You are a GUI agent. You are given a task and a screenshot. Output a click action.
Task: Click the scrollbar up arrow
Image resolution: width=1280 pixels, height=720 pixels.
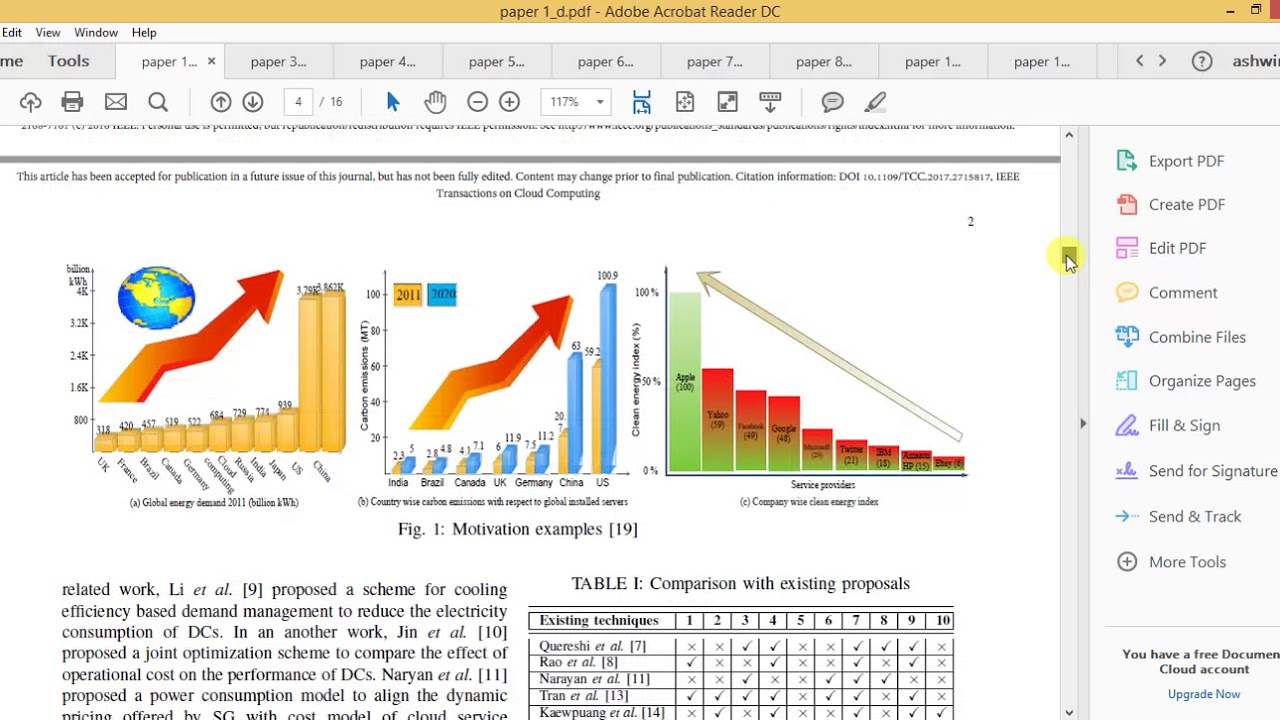click(1069, 135)
